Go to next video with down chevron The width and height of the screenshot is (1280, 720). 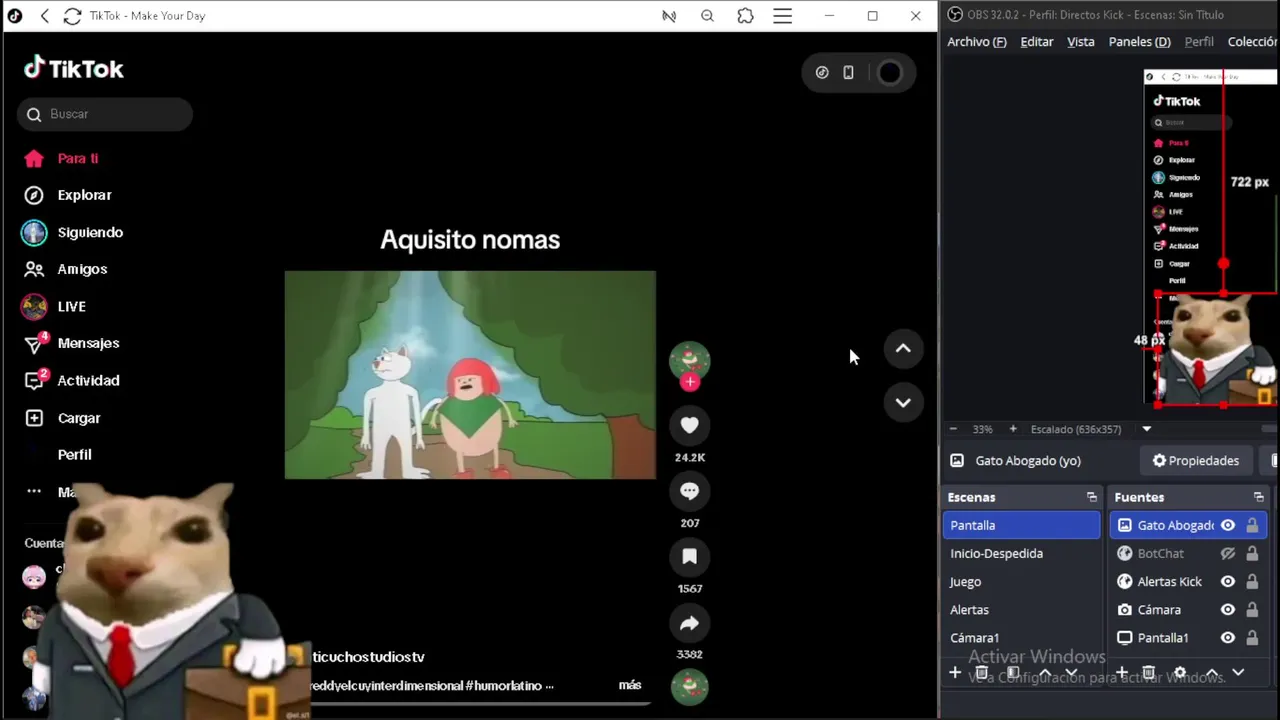(903, 402)
